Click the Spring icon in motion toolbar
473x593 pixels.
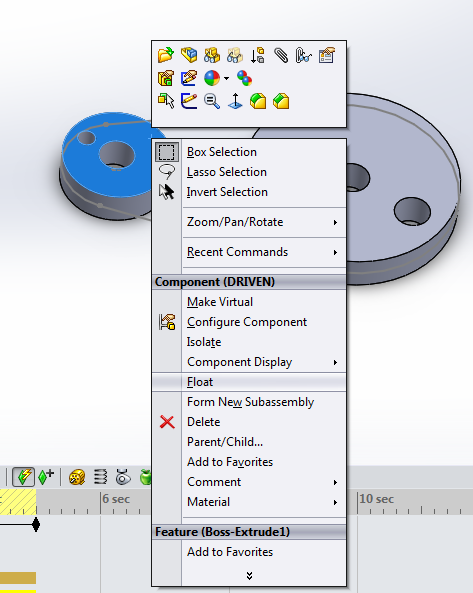click(100, 477)
